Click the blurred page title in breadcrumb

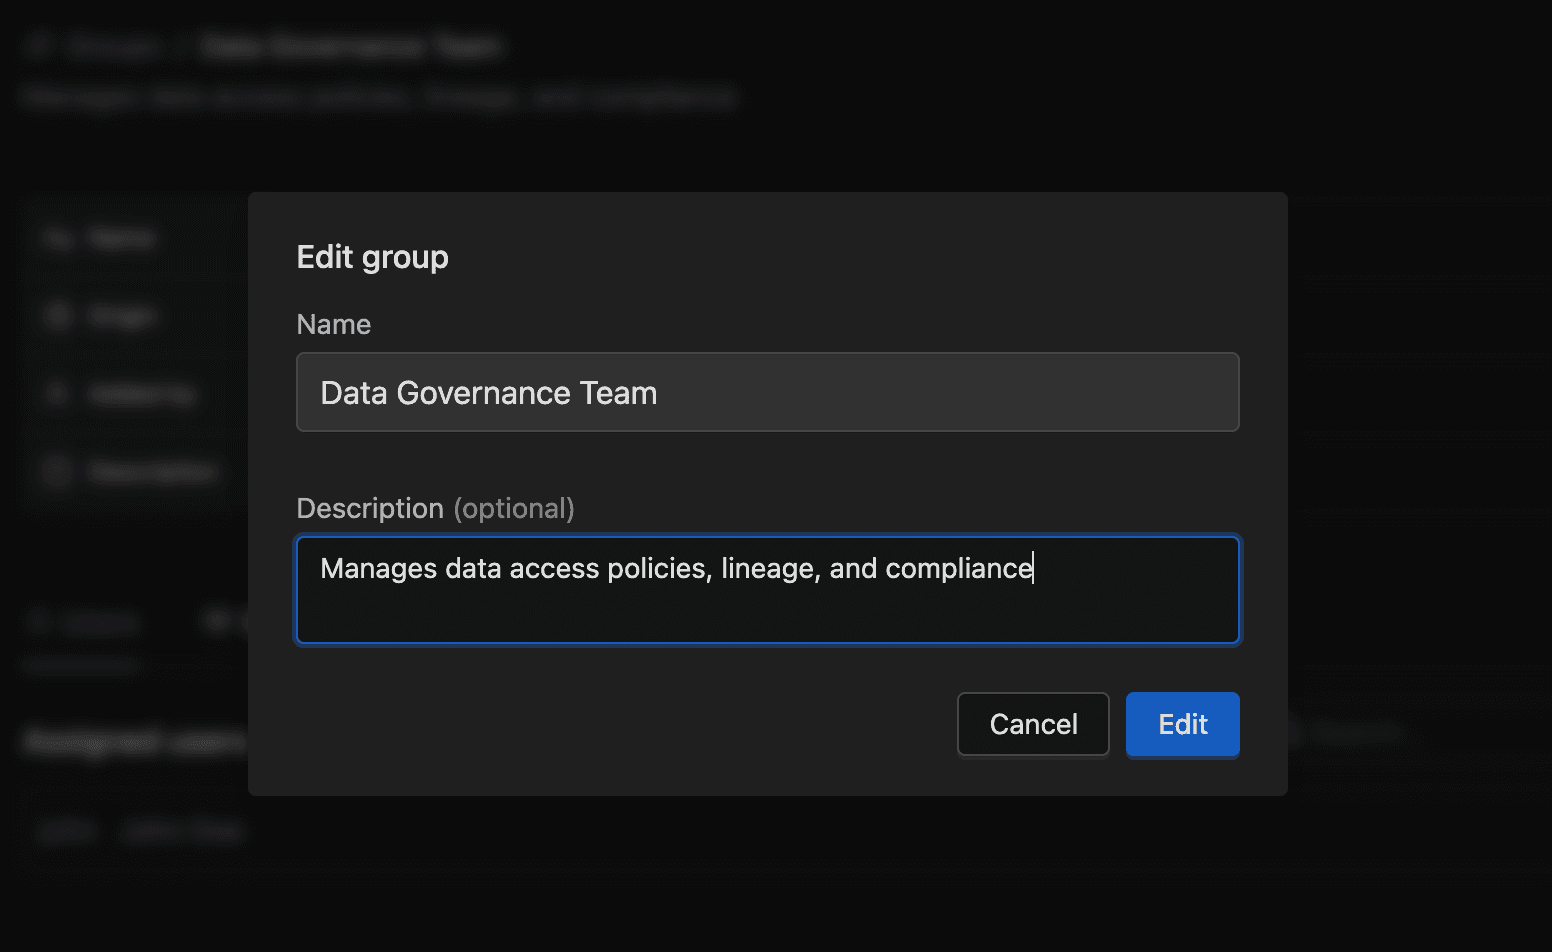350,46
